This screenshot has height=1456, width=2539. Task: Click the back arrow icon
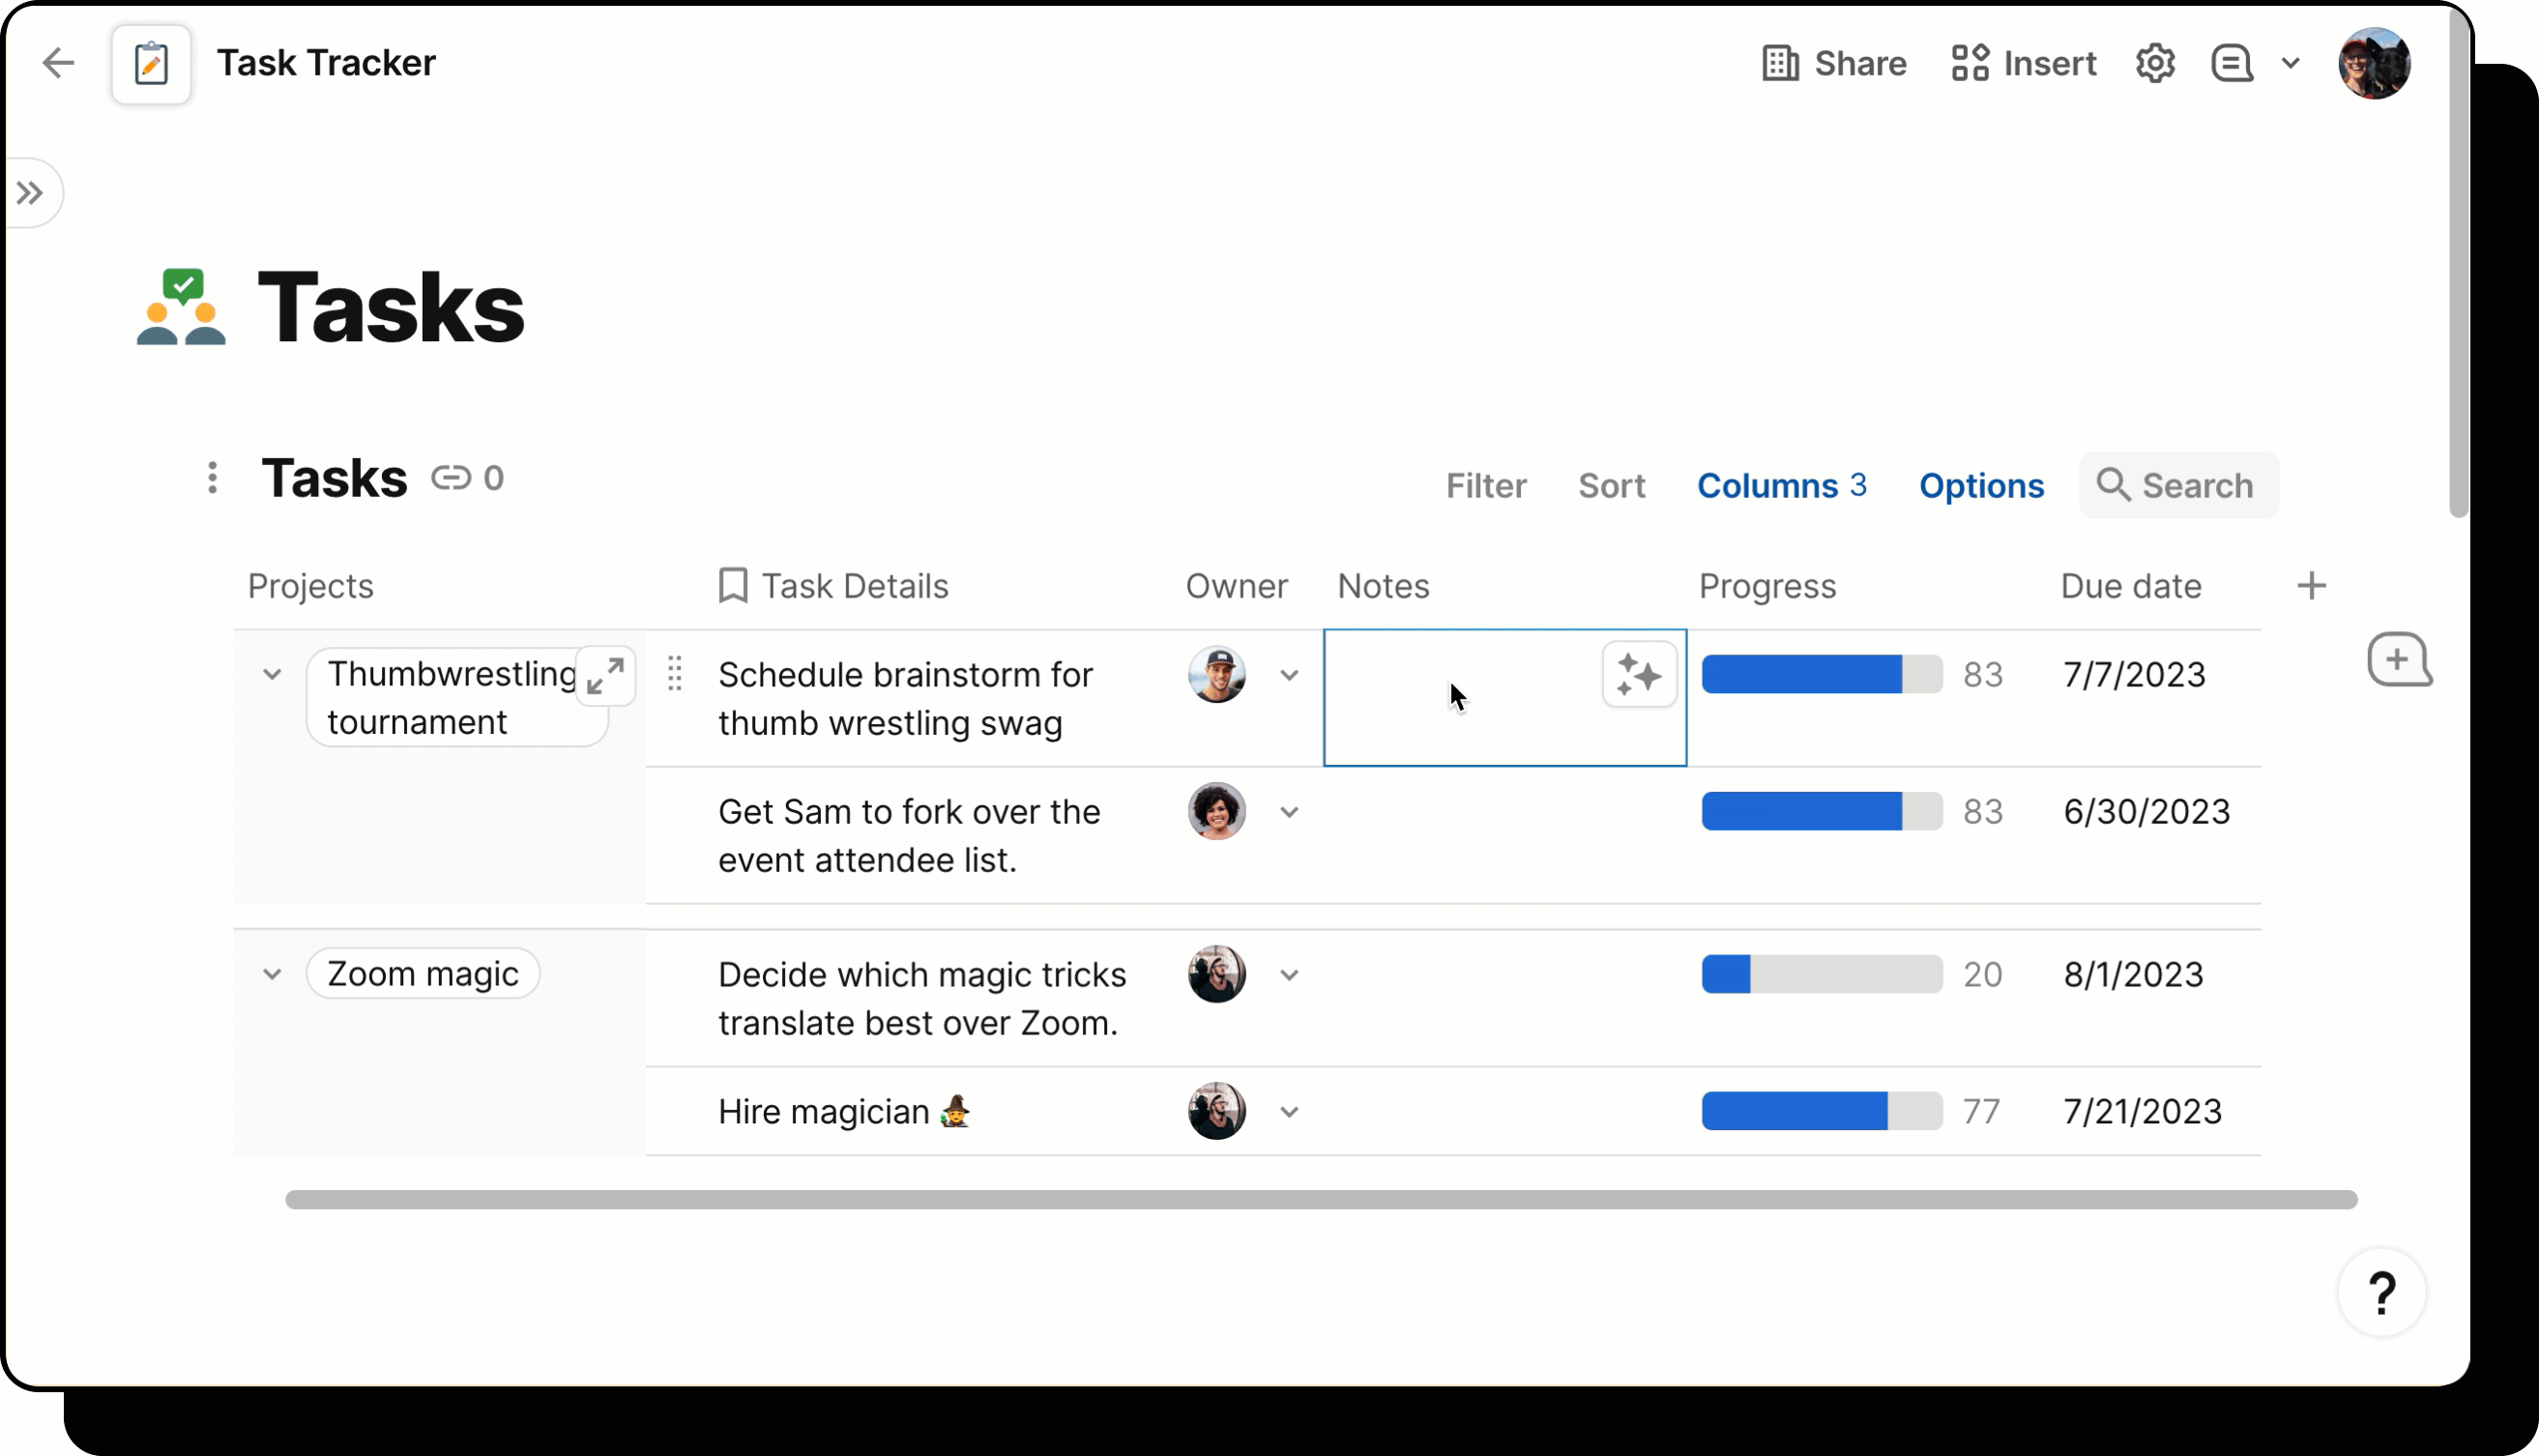tap(59, 63)
